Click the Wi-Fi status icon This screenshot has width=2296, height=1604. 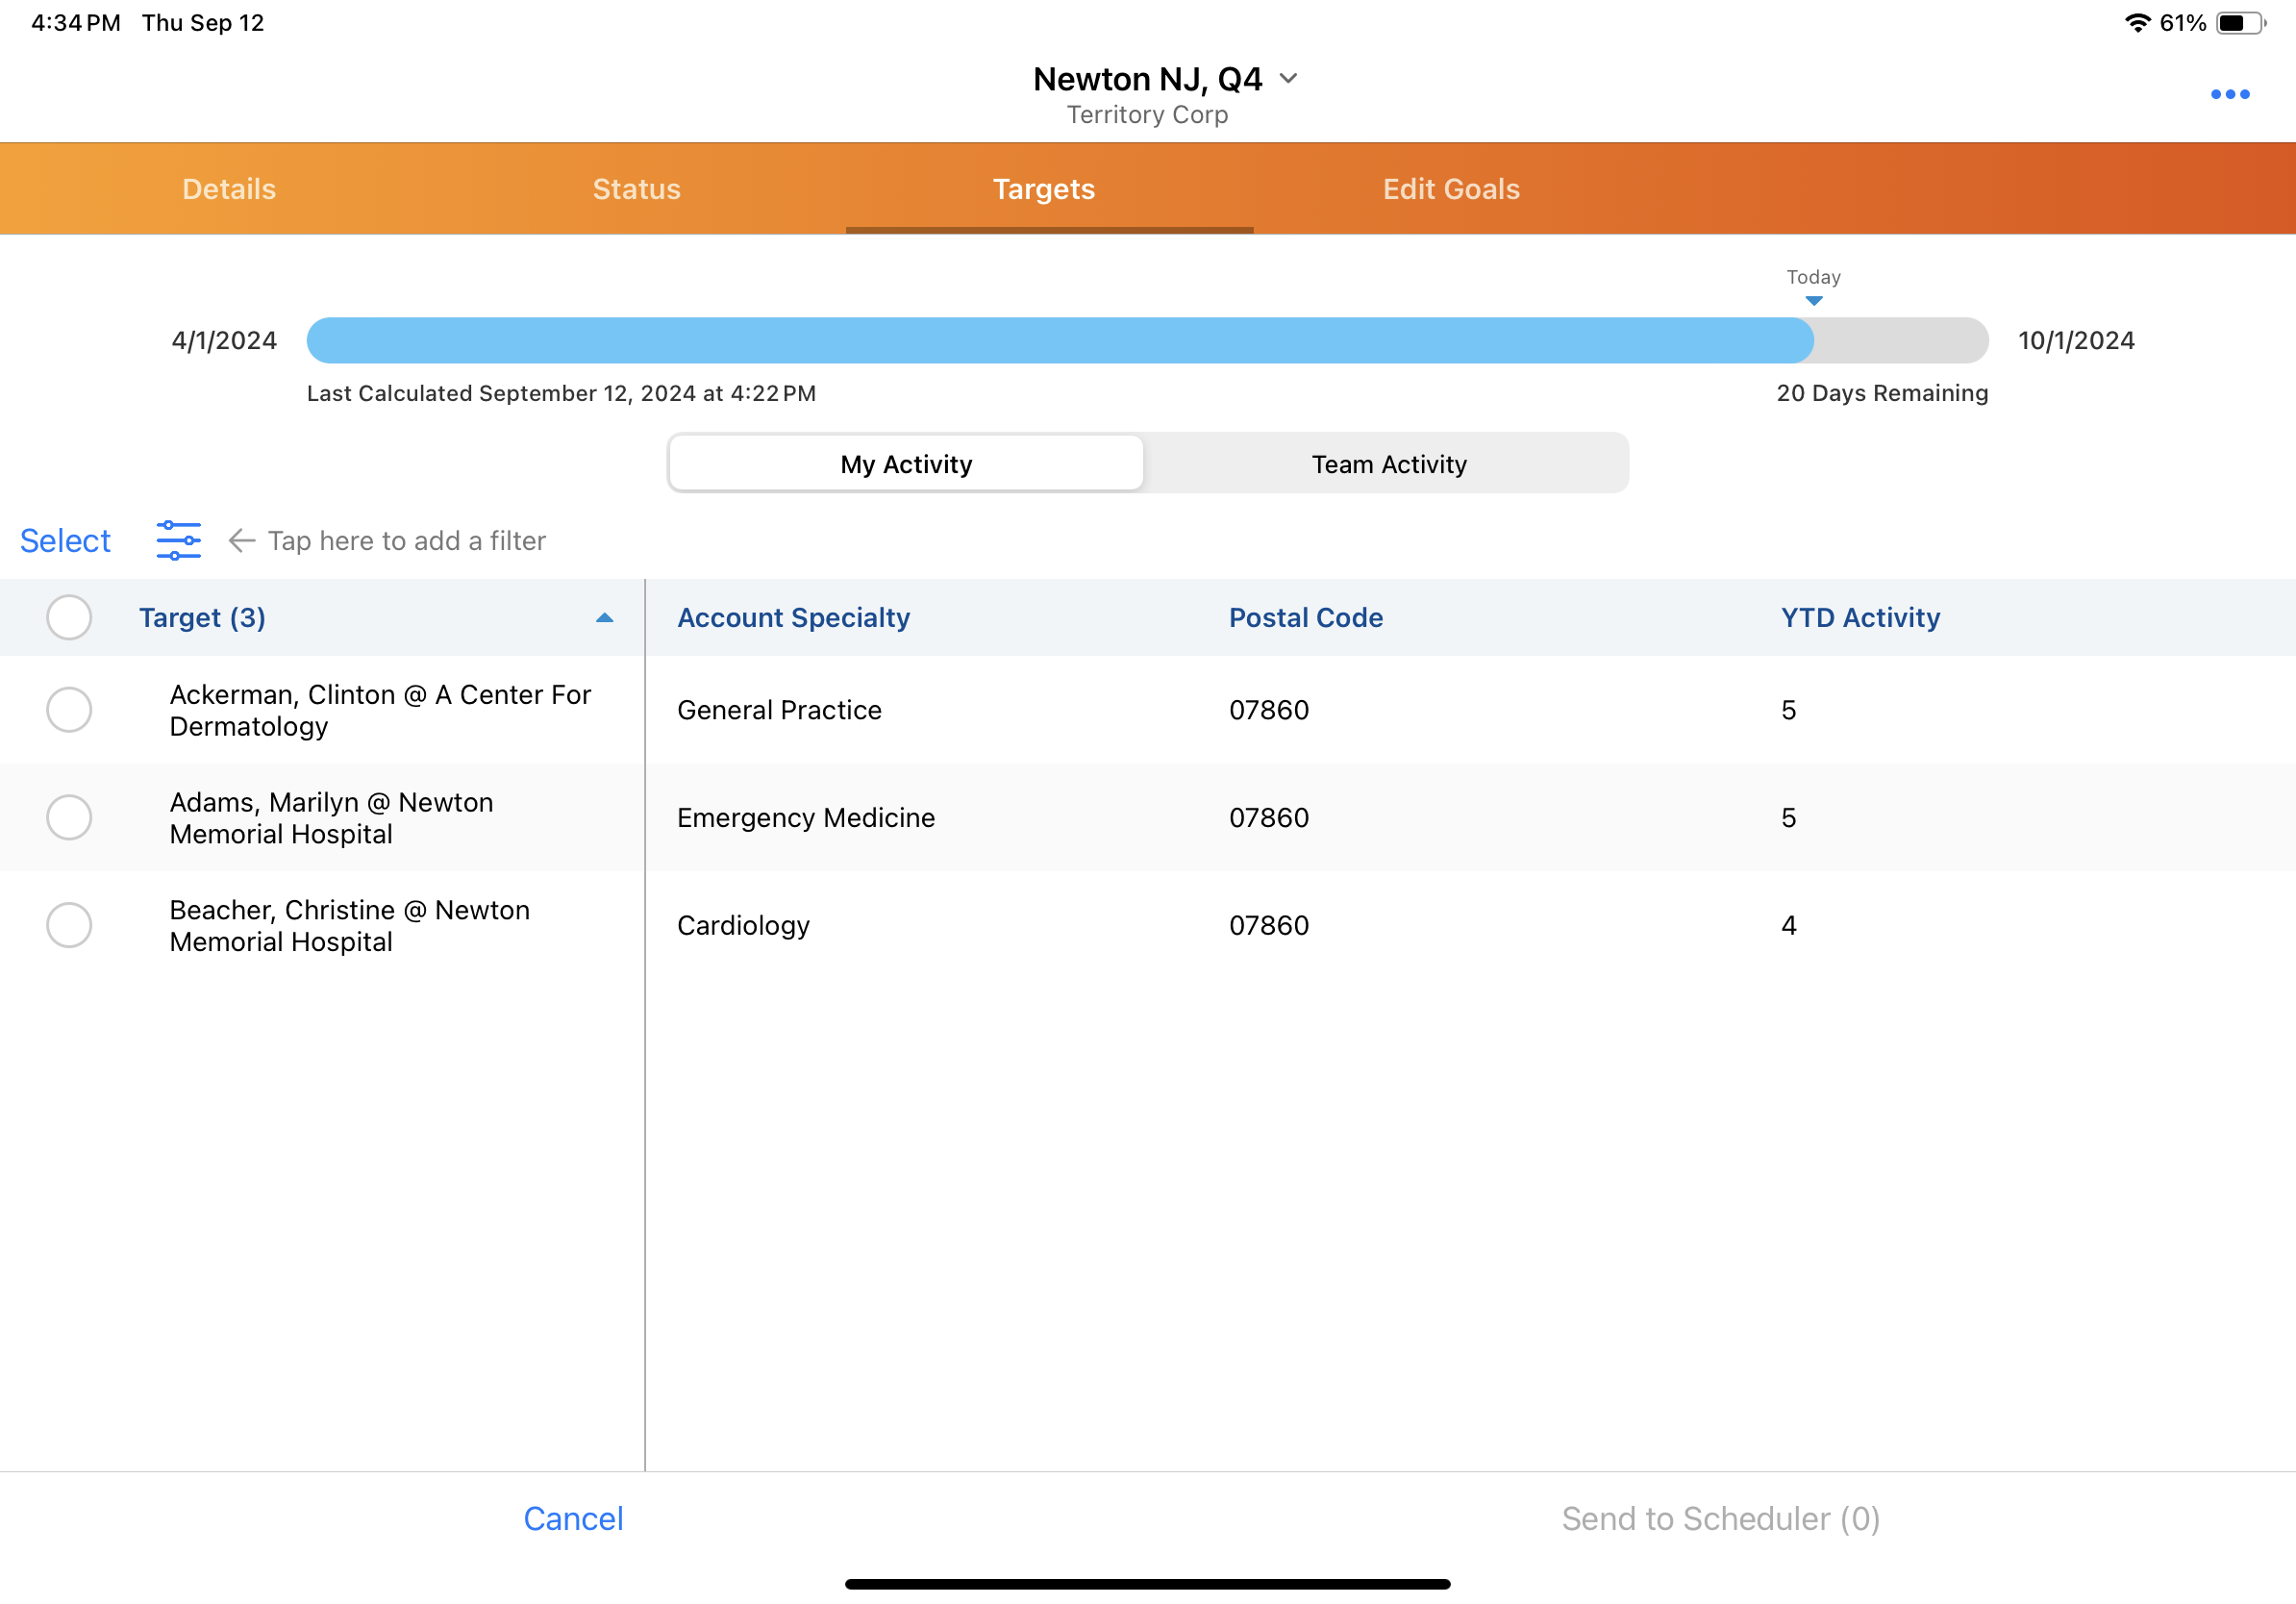(2136, 22)
